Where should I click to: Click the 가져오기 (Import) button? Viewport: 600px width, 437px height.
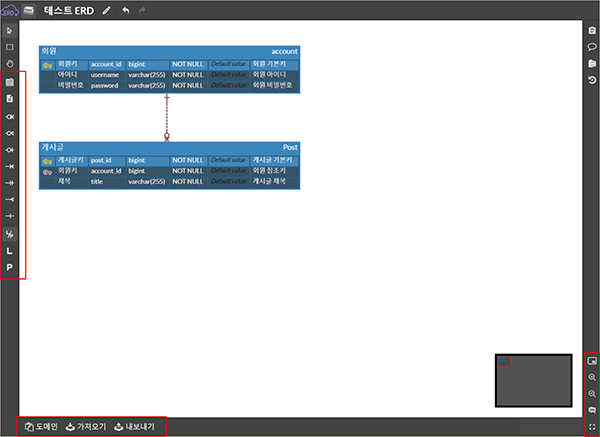click(85, 427)
